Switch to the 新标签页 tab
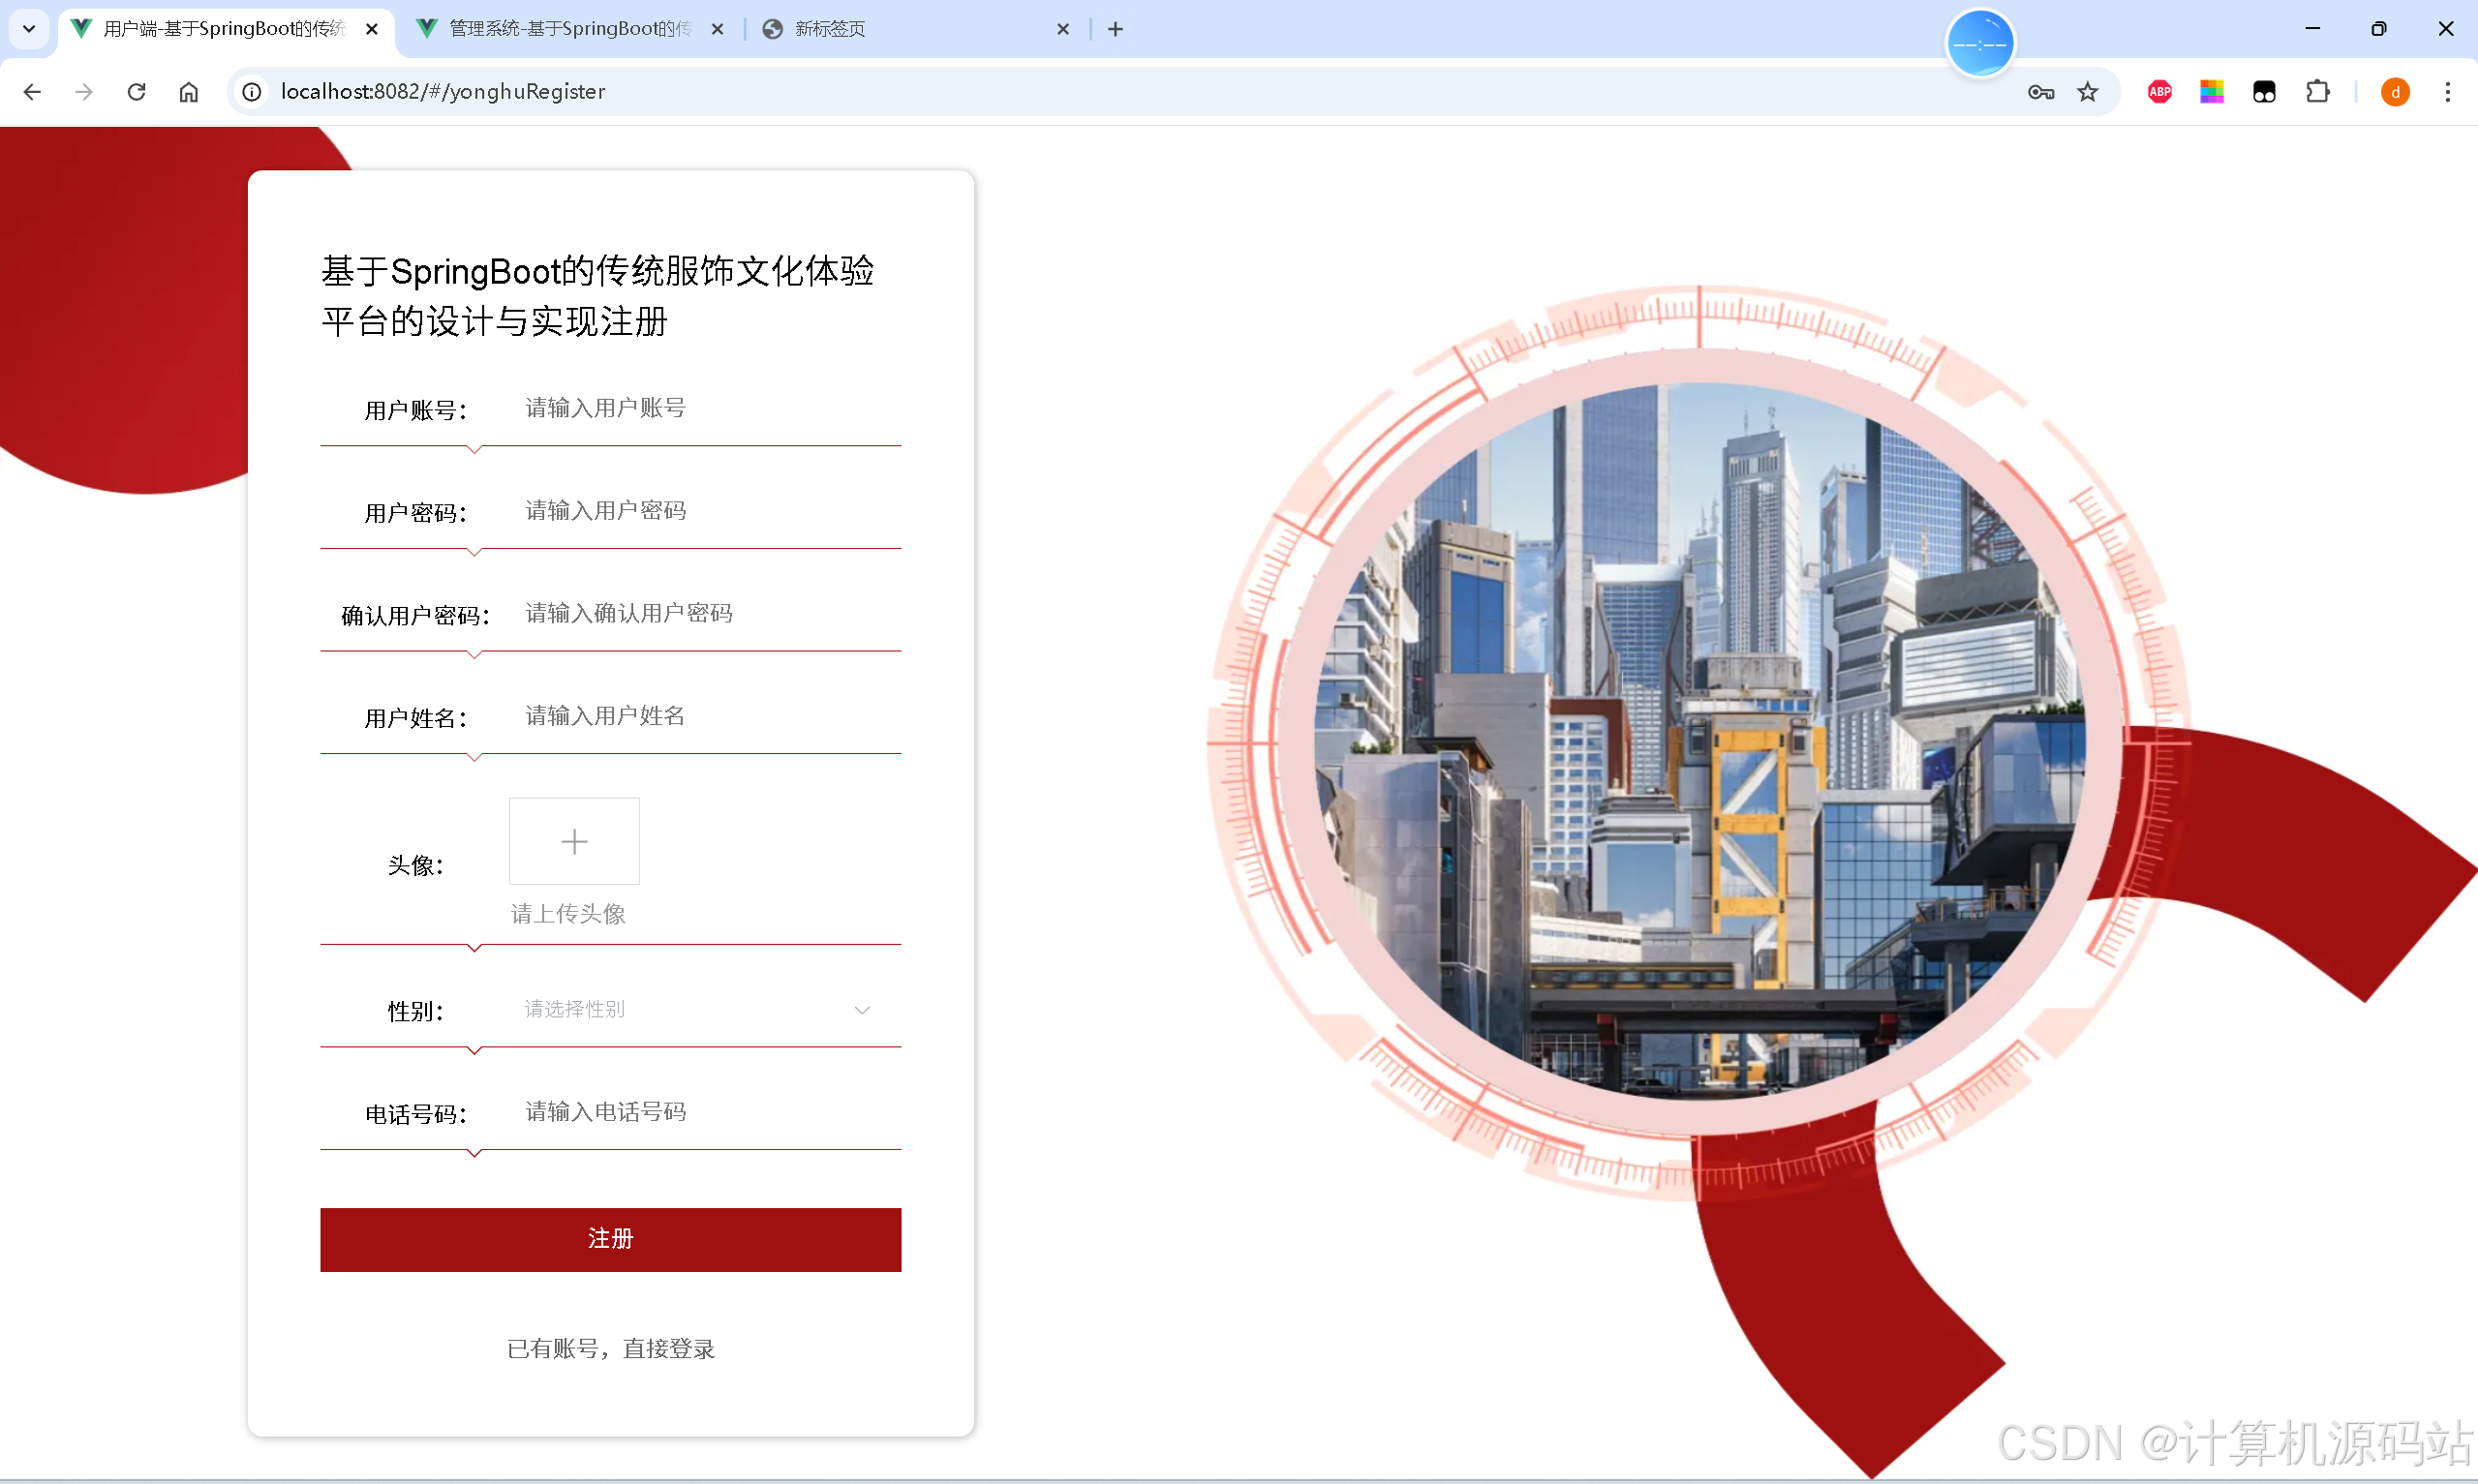2478x1484 pixels. coord(830,29)
